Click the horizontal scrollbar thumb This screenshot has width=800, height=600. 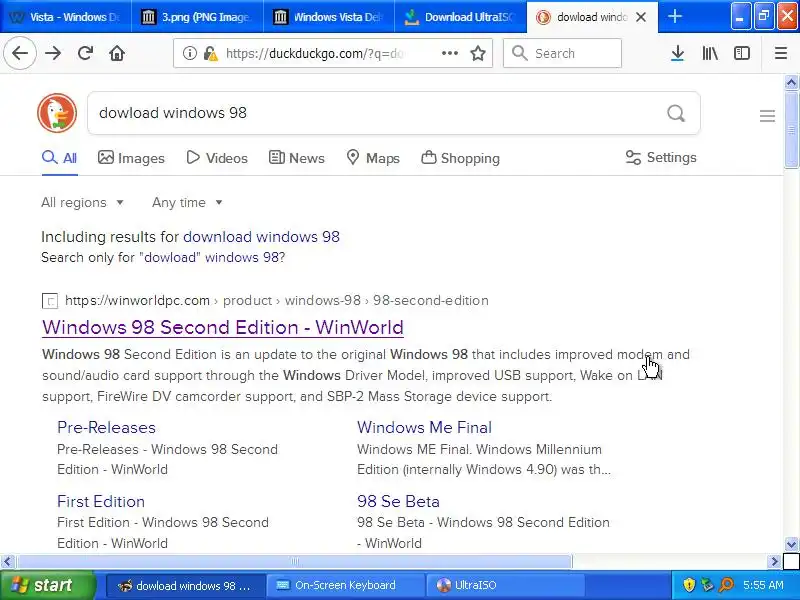(x=294, y=562)
